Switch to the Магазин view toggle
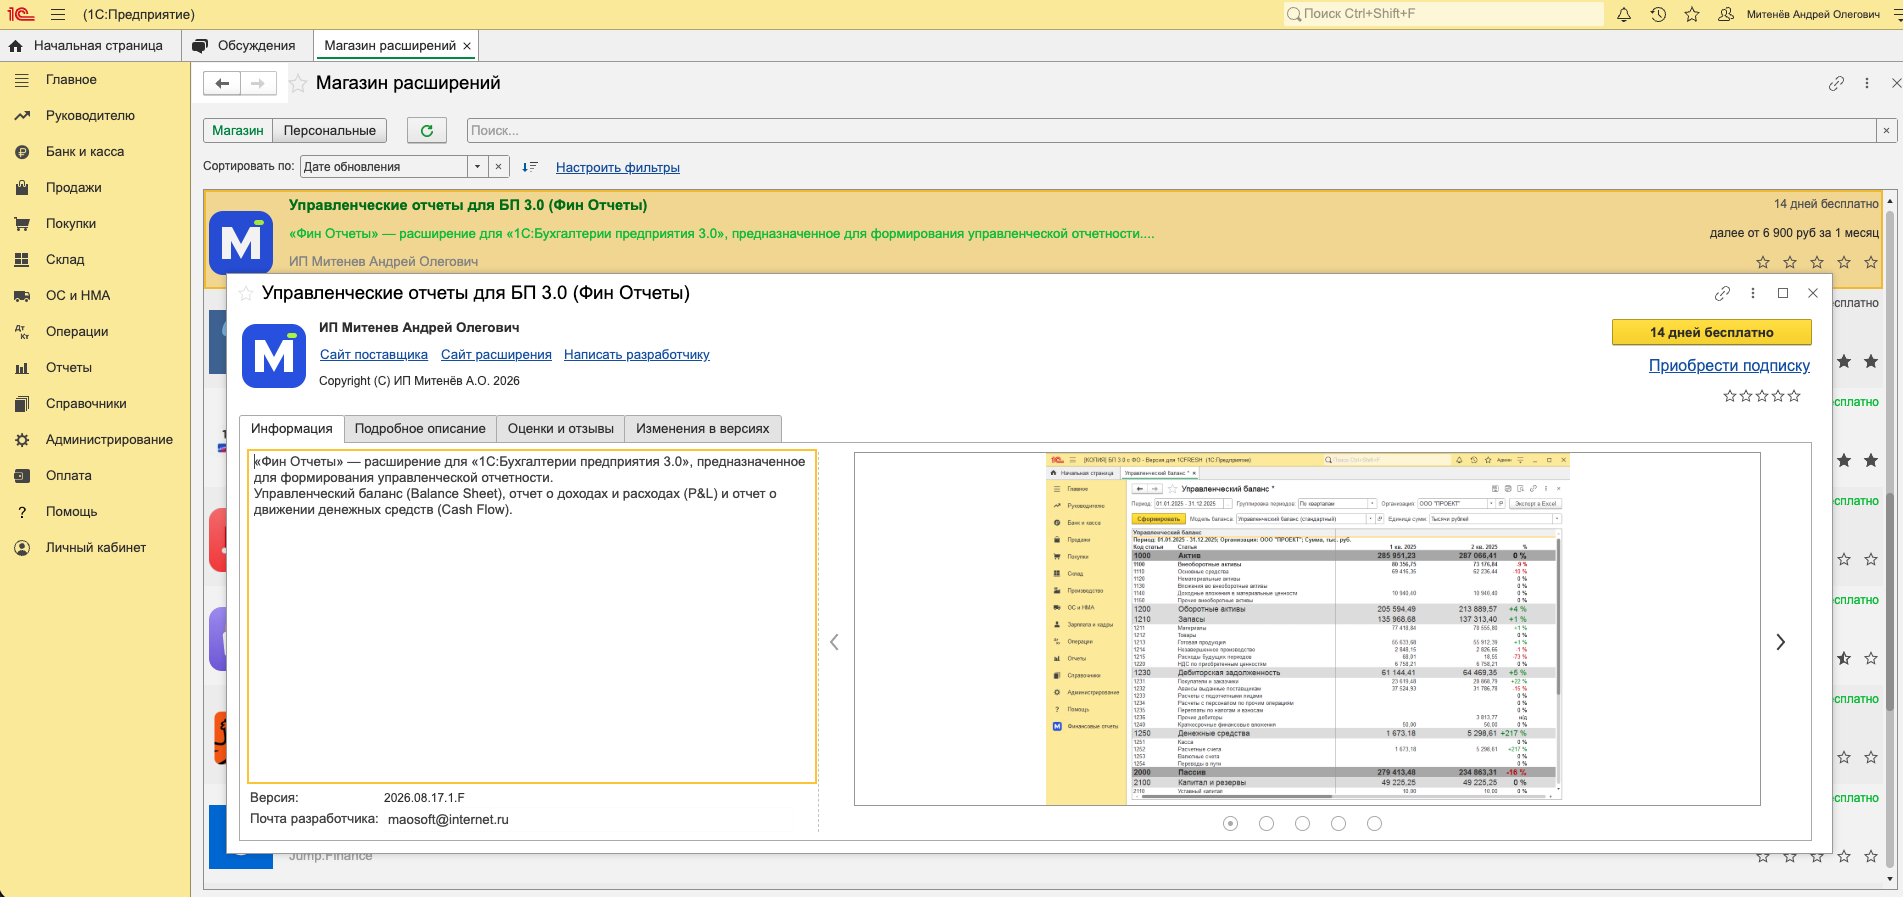1903x897 pixels. pyautogui.click(x=238, y=131)
